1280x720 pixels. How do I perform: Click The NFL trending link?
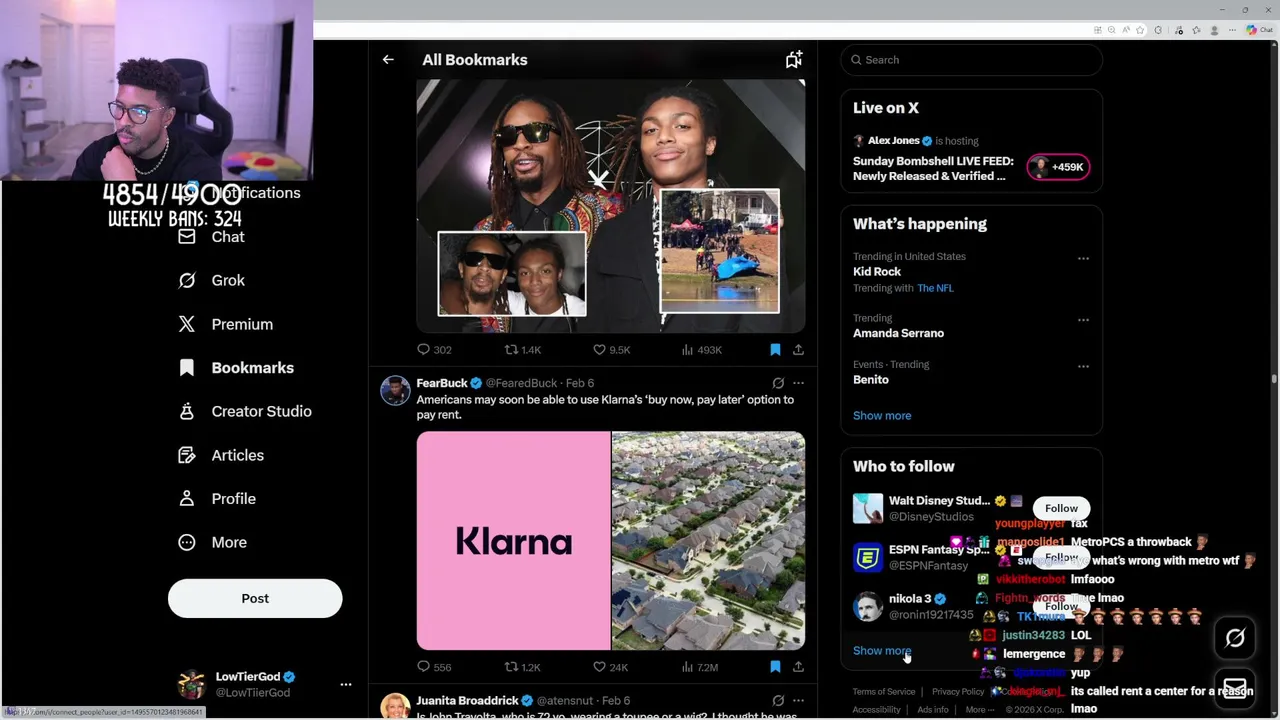click(x=935, y=288)
